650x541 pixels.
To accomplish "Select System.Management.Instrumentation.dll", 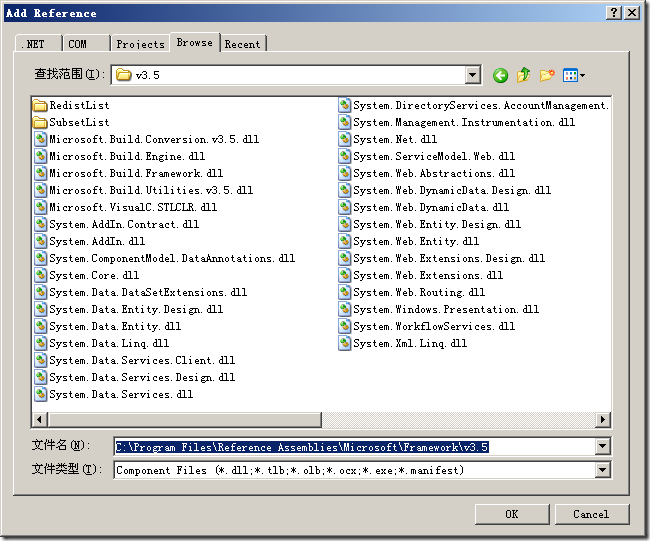I will (457, 122).
